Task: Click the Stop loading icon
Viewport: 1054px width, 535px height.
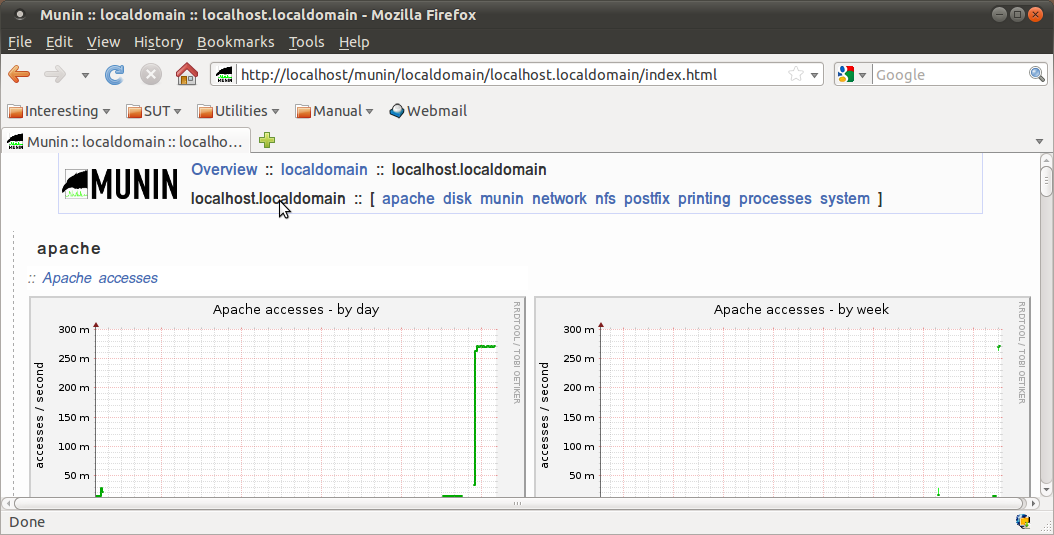Action: (151, 75)
